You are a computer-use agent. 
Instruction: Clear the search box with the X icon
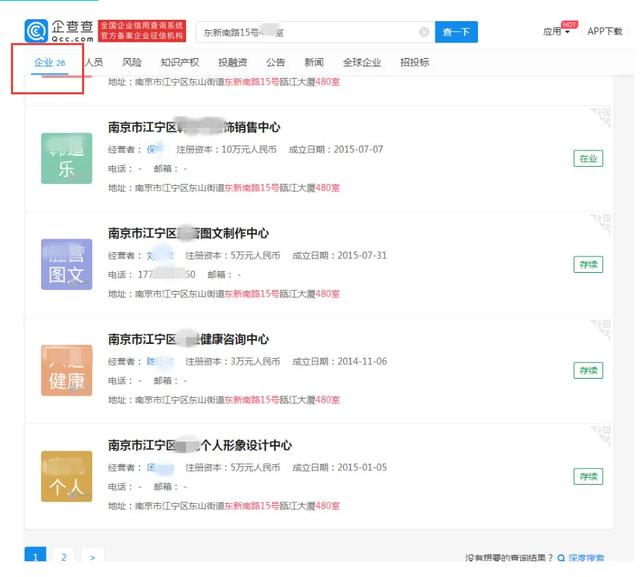click(x=424, y=32)
